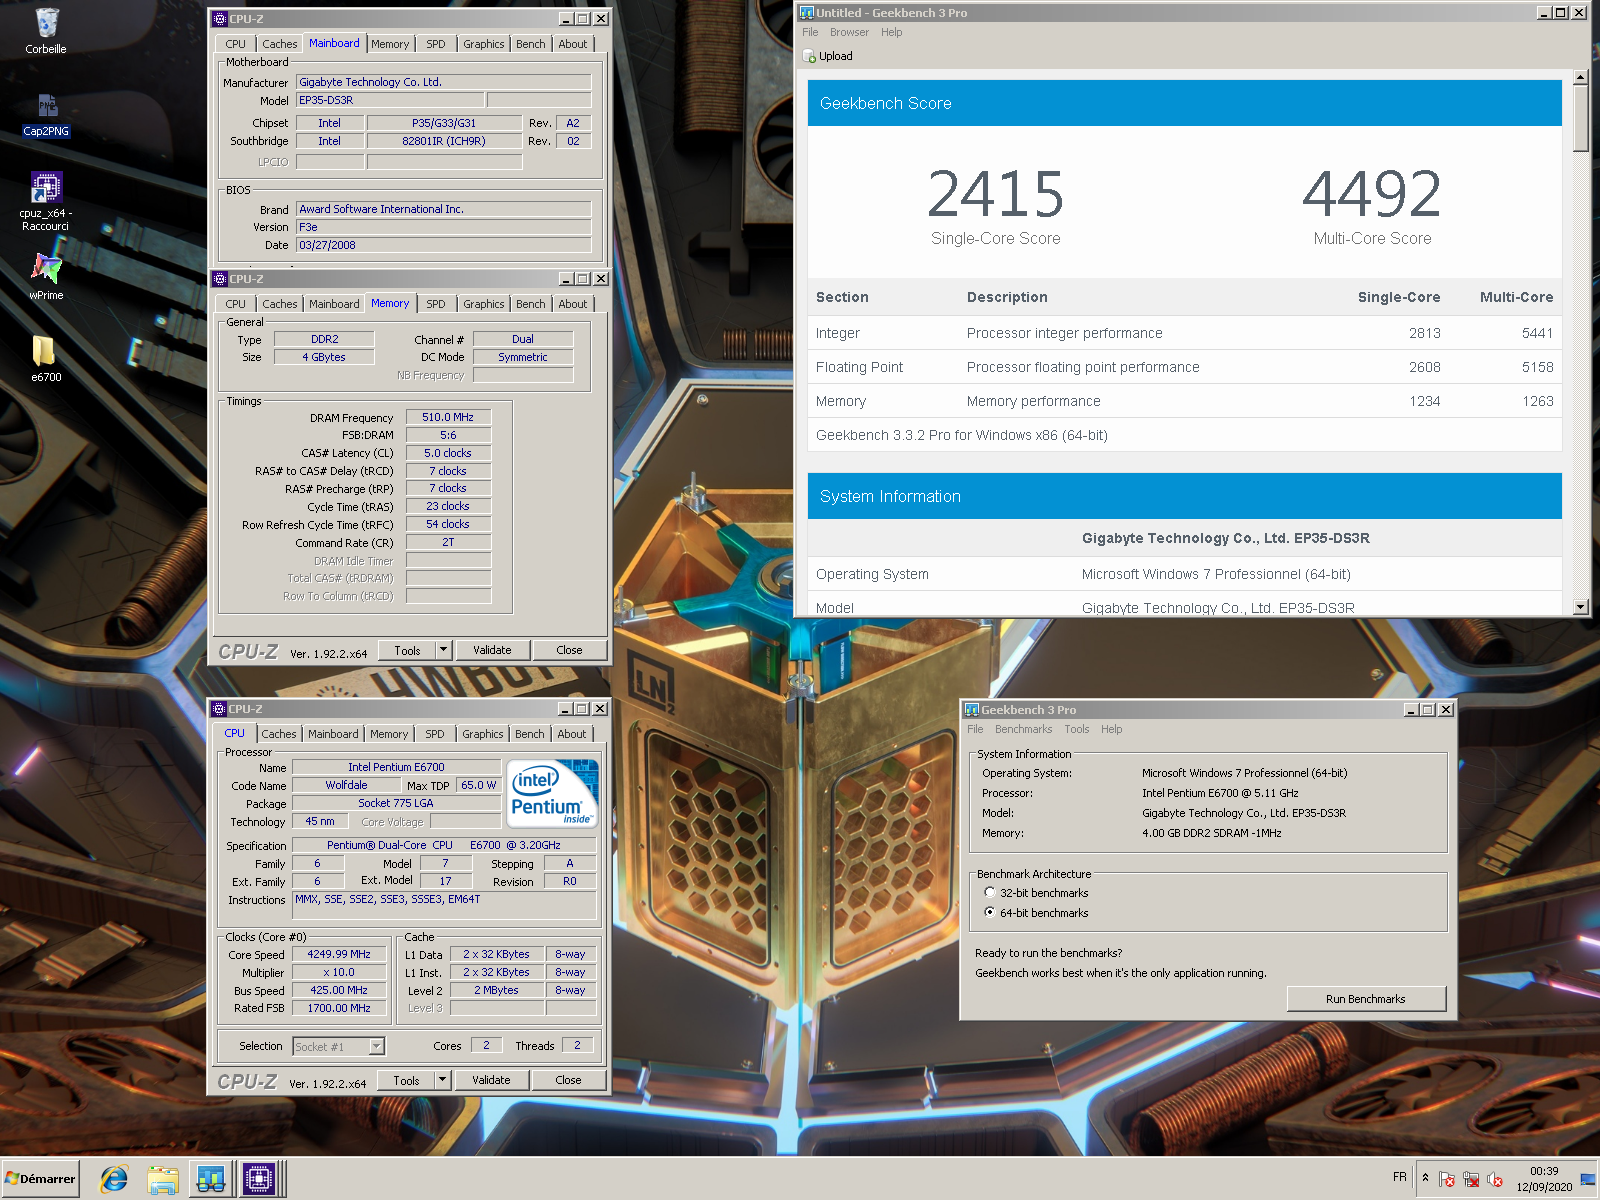Click Close button in CPU-Z Memory window

pos(569,650)
